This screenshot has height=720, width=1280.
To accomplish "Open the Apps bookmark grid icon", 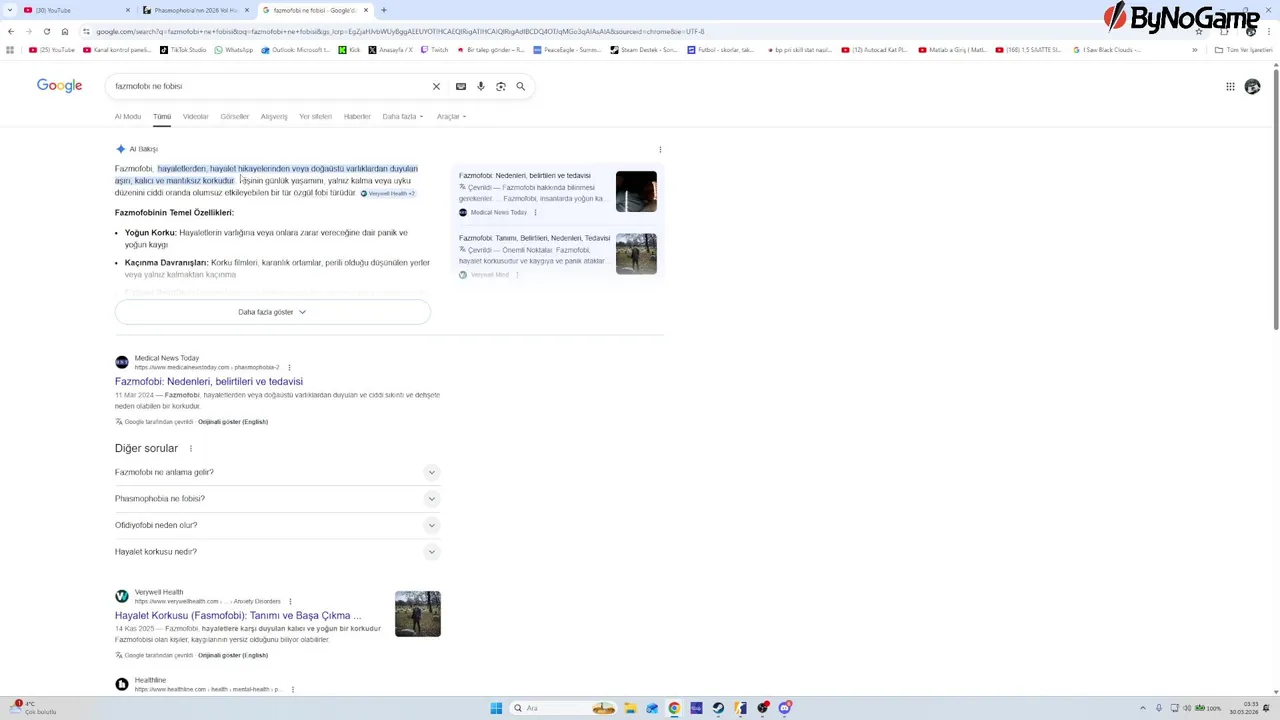I will click(10, 50).
